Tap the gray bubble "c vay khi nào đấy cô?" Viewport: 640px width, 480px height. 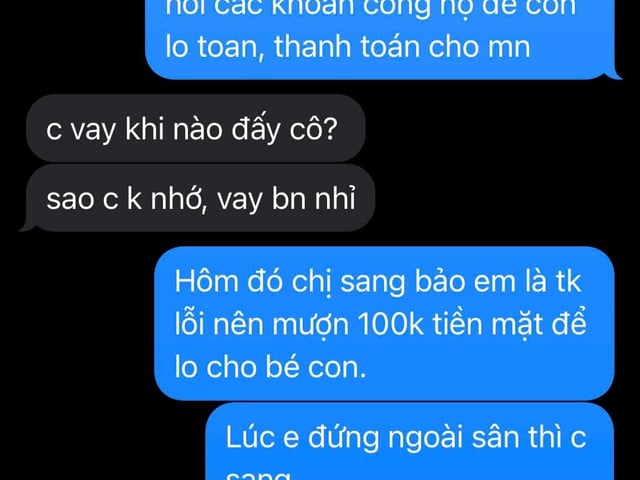point(196,129)
